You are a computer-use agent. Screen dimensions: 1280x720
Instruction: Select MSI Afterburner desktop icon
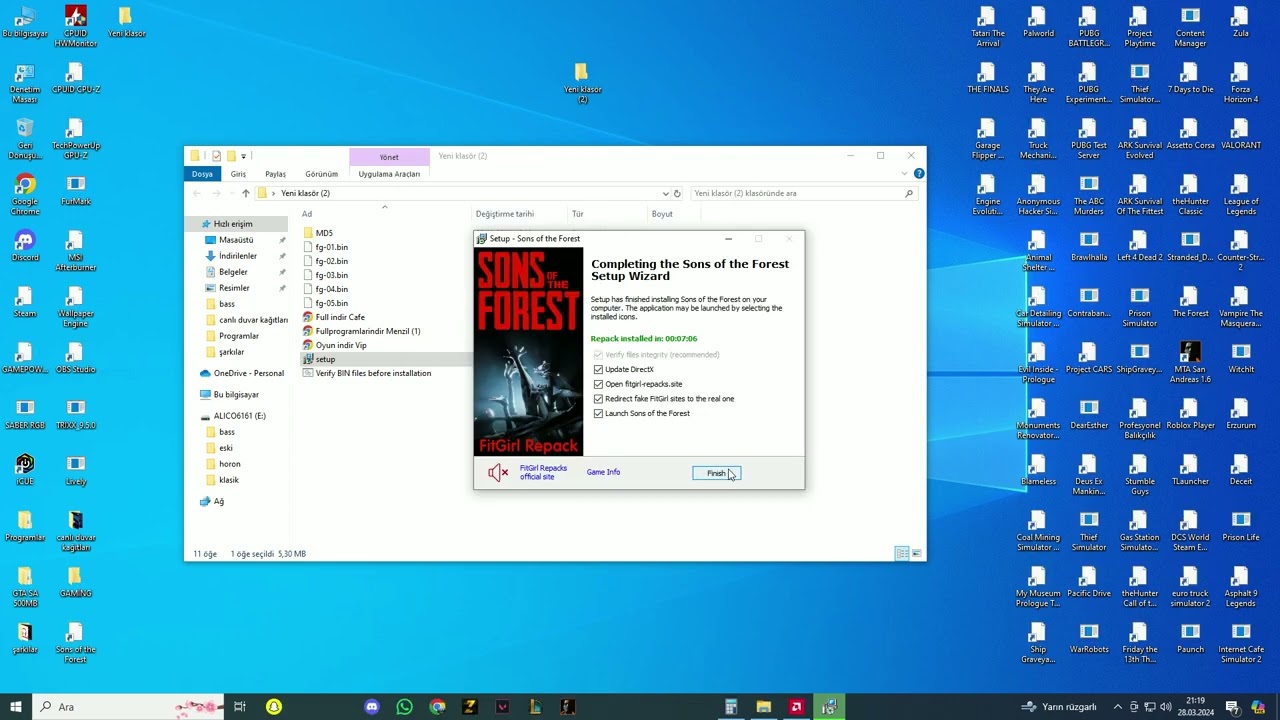tap(75, 251)
